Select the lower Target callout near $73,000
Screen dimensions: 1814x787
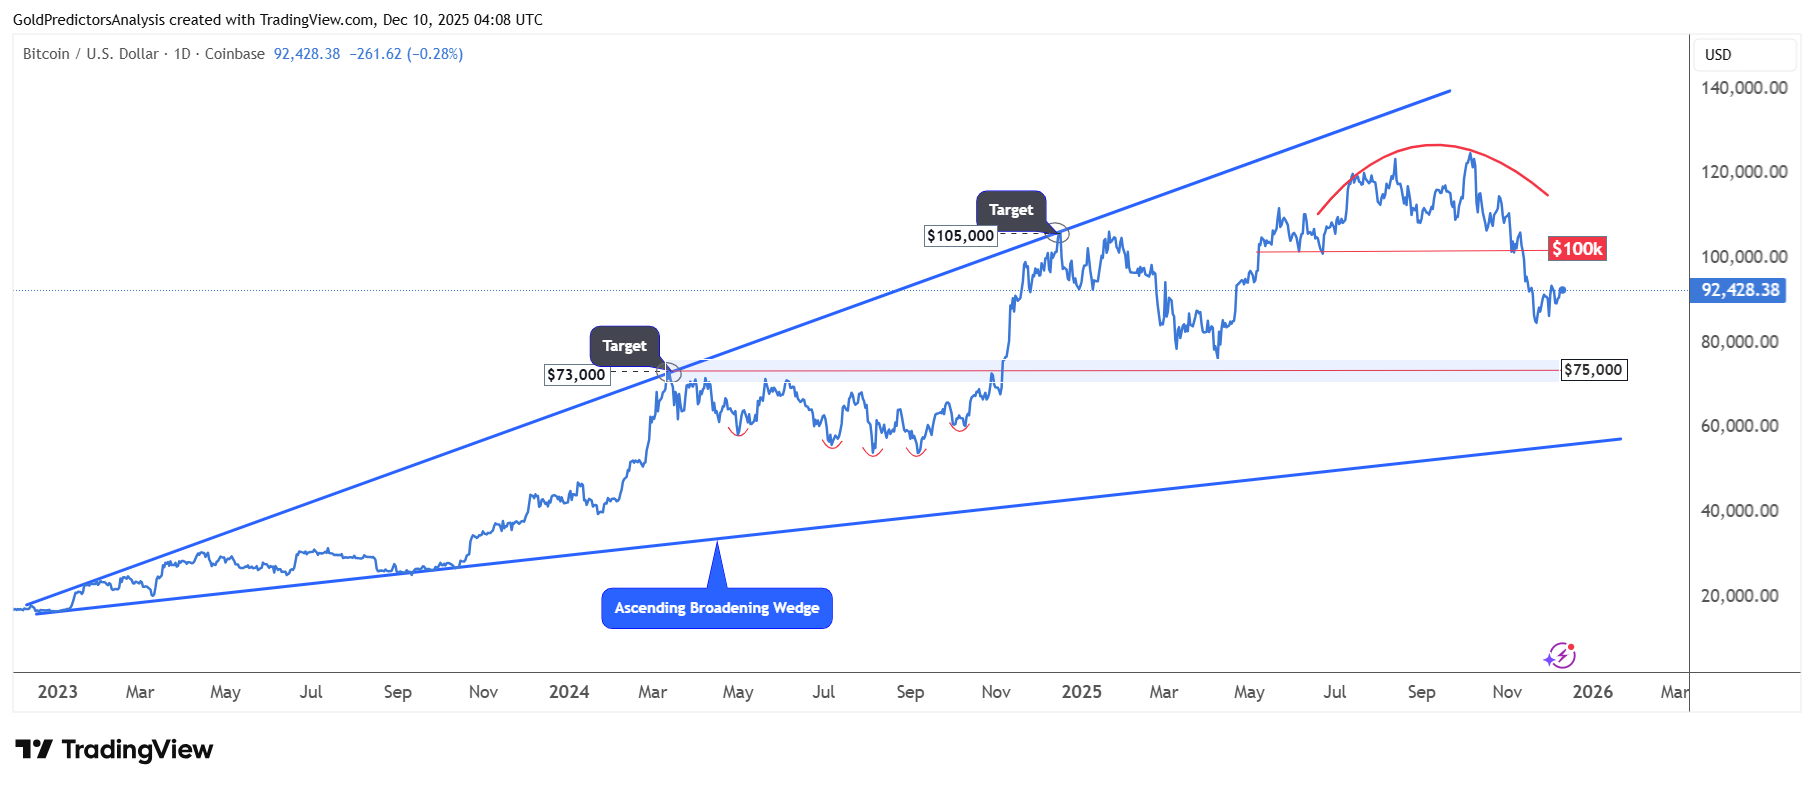pyautogui.click(x=624, y=346)
